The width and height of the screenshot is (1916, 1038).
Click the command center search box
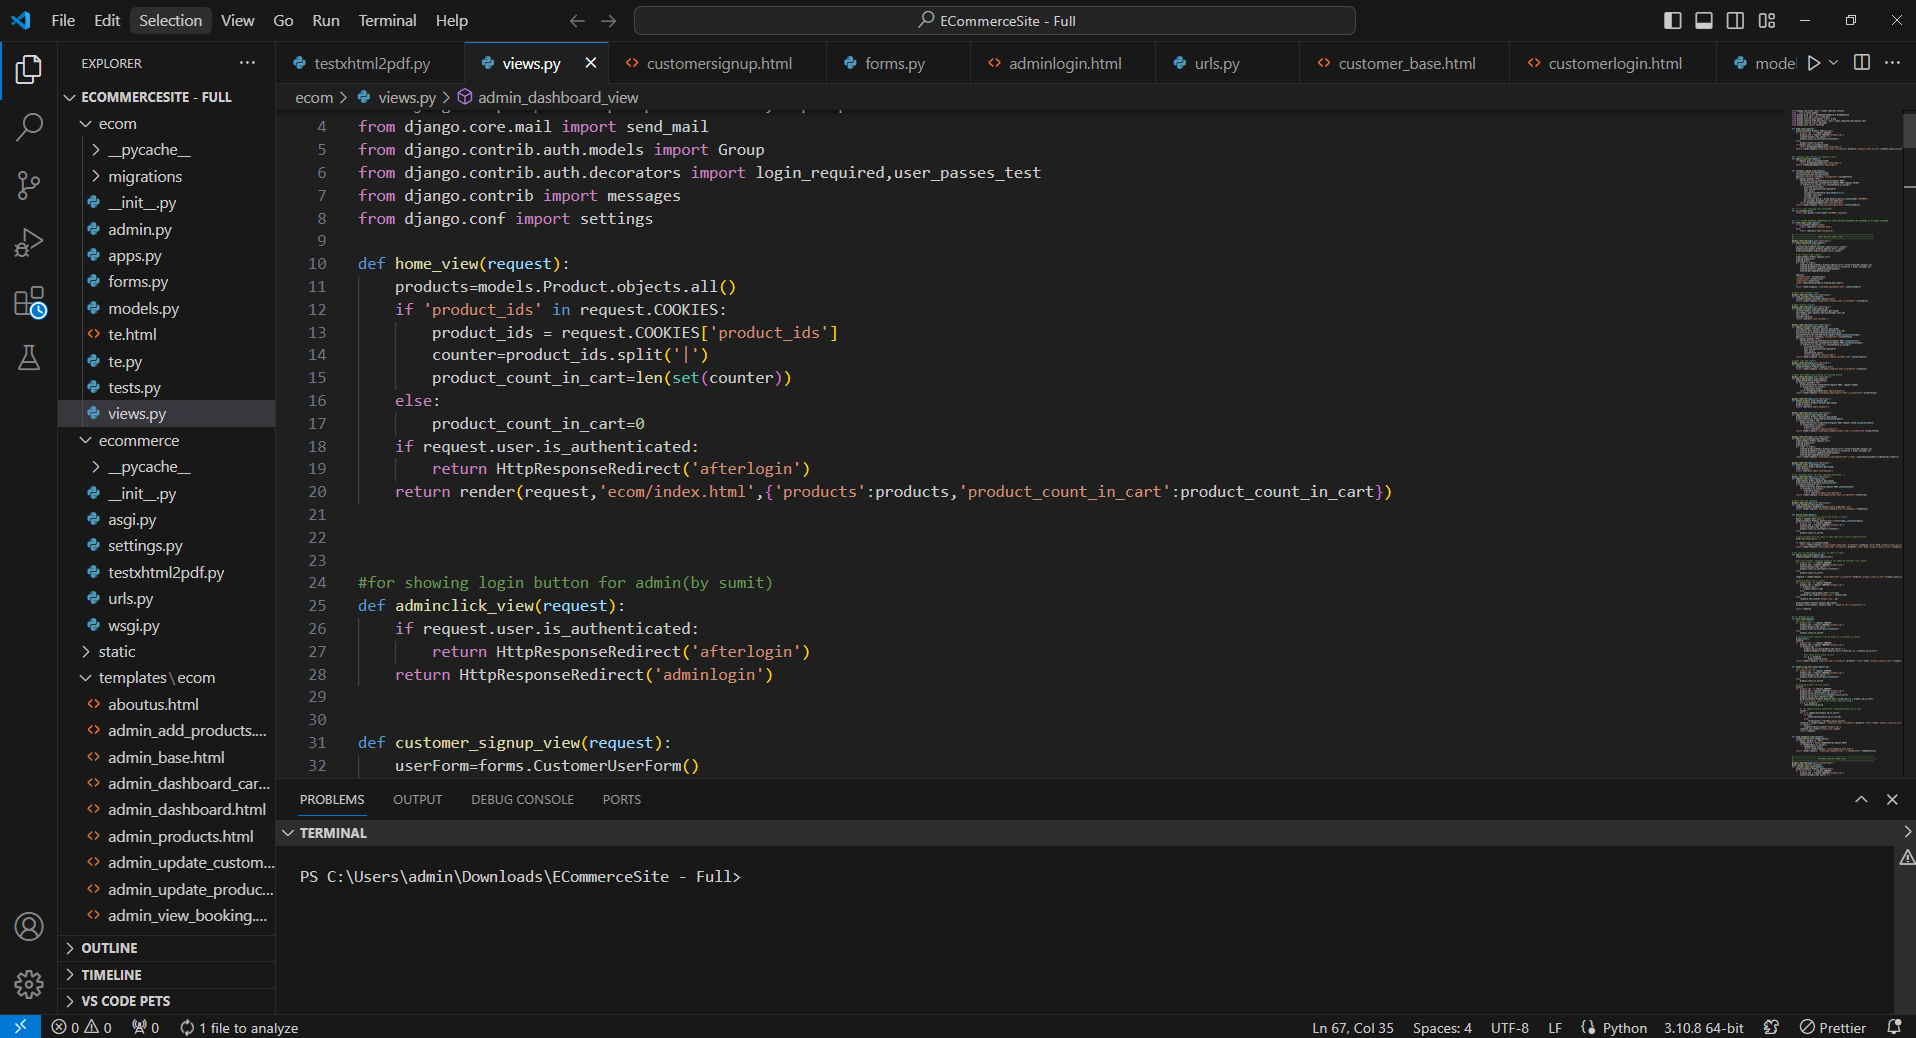(995, 20)
